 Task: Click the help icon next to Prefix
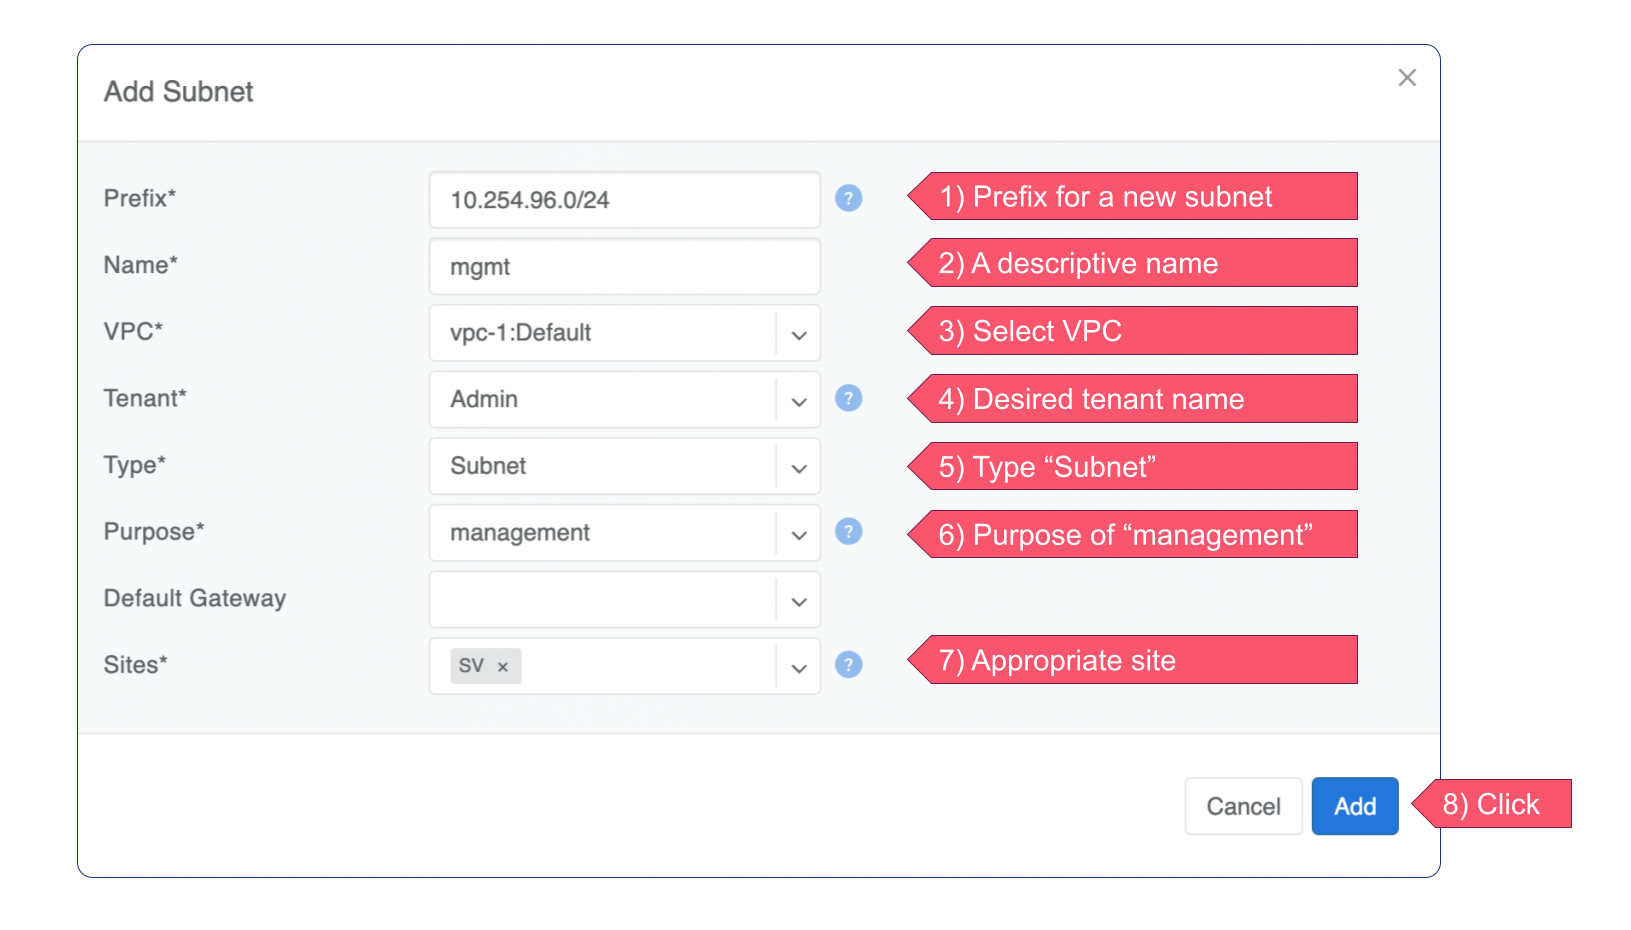pyautogui.click(x=848, y=198)
